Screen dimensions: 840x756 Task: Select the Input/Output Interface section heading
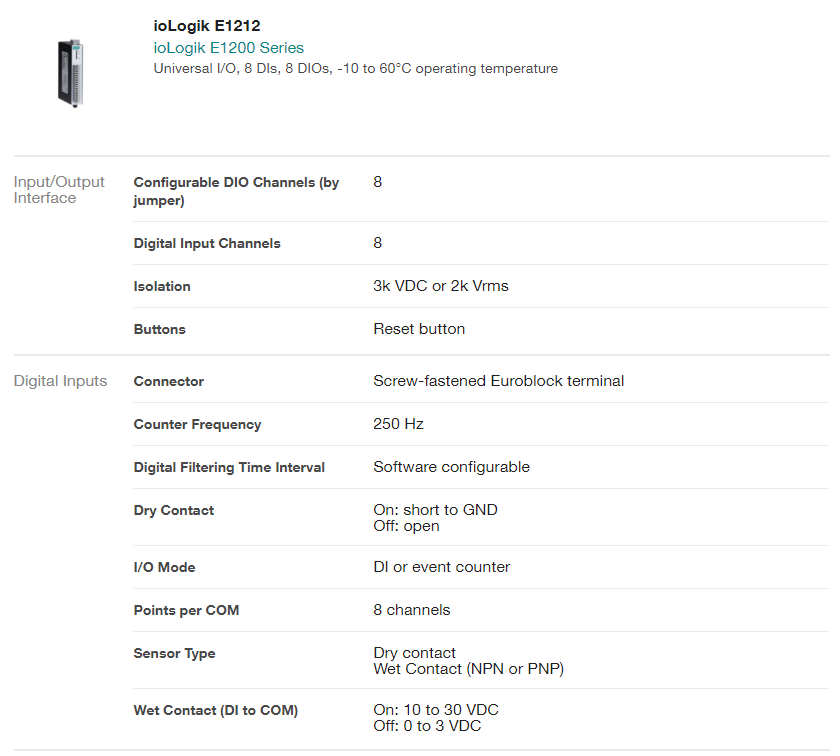59,190
